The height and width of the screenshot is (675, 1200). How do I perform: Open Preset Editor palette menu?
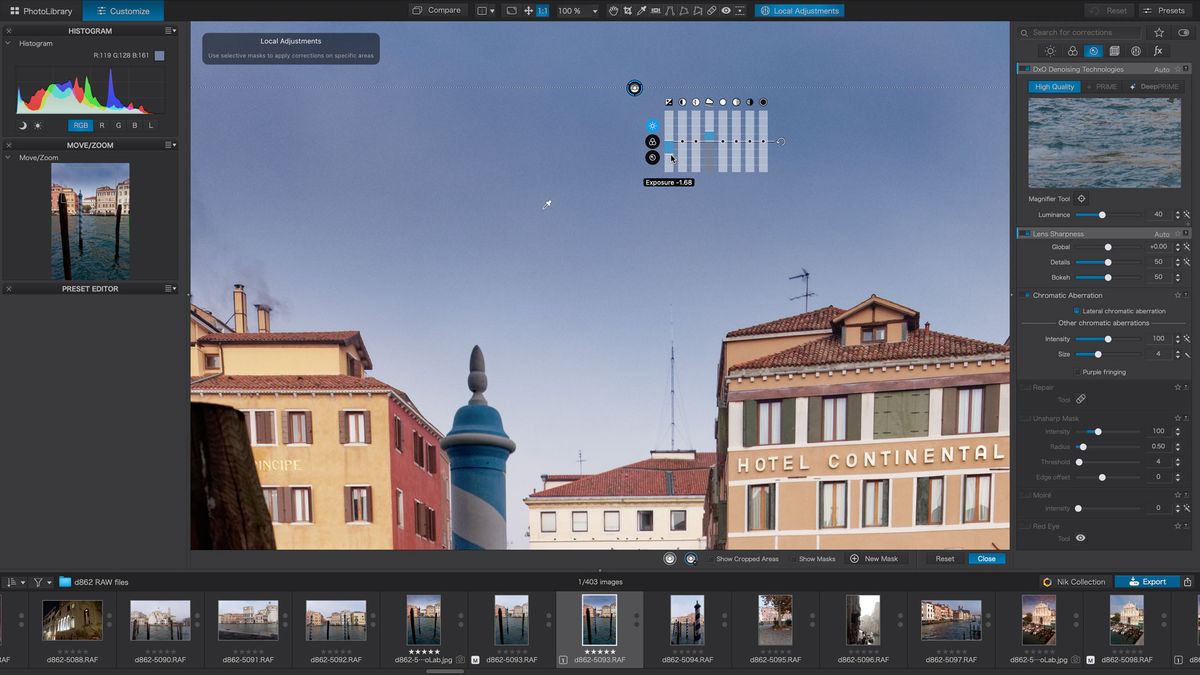coord(172,289)
